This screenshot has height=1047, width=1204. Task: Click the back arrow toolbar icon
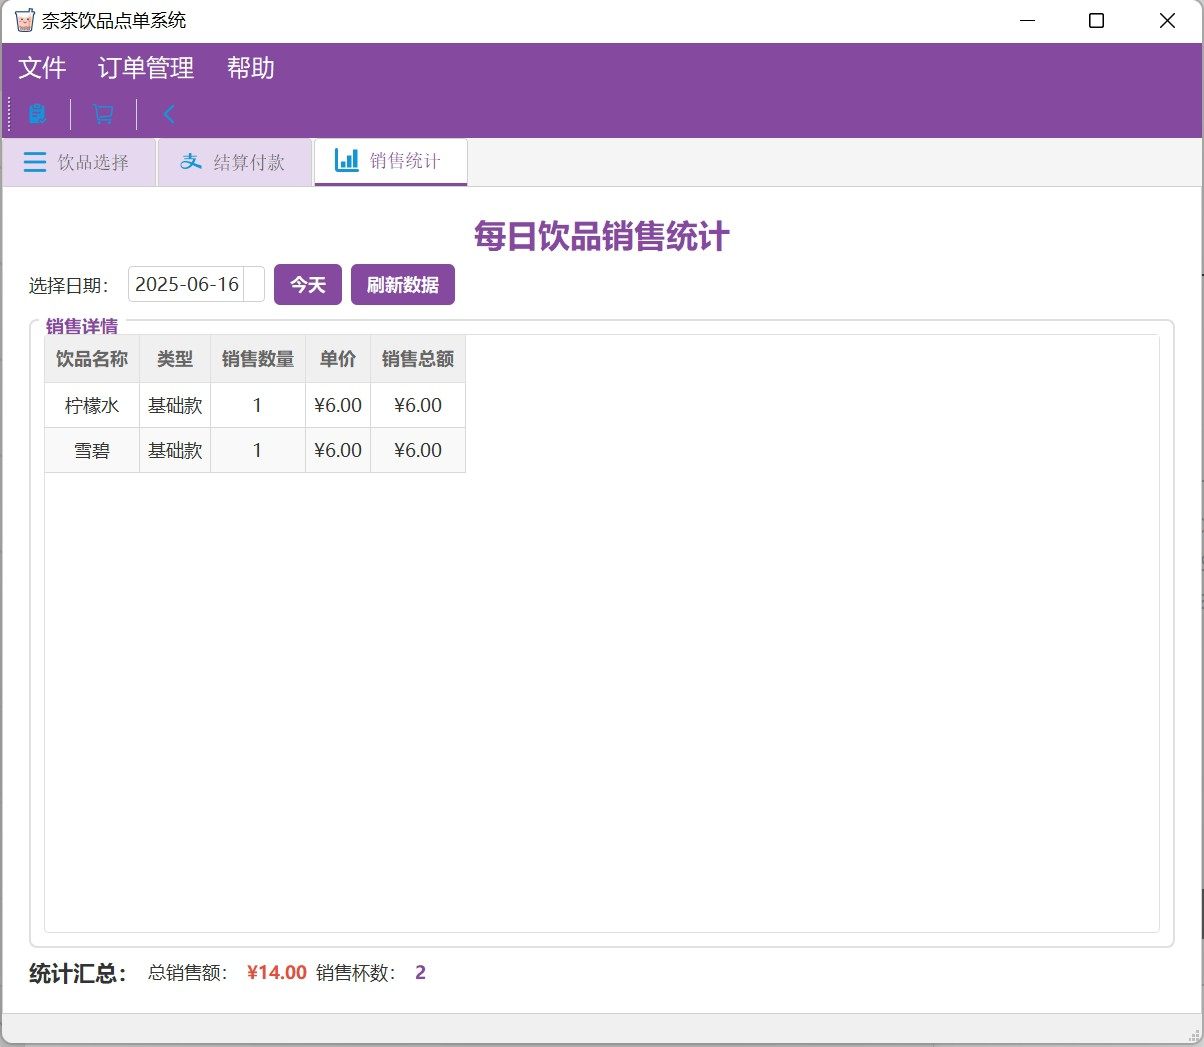click(x=169, y=114)
